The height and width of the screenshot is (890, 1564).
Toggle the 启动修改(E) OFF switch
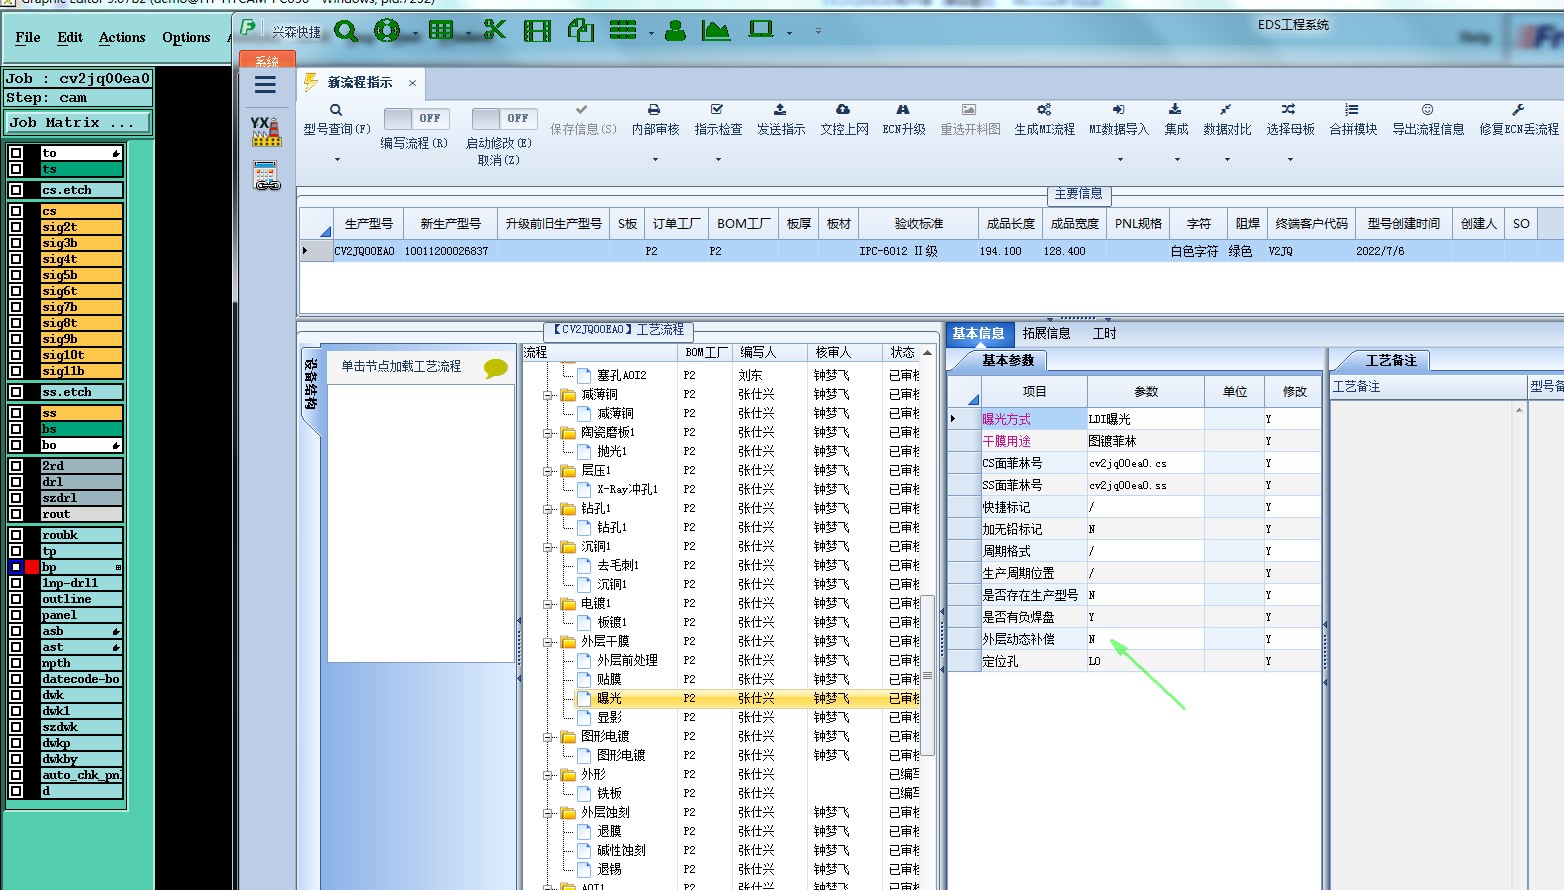(504, 118)
